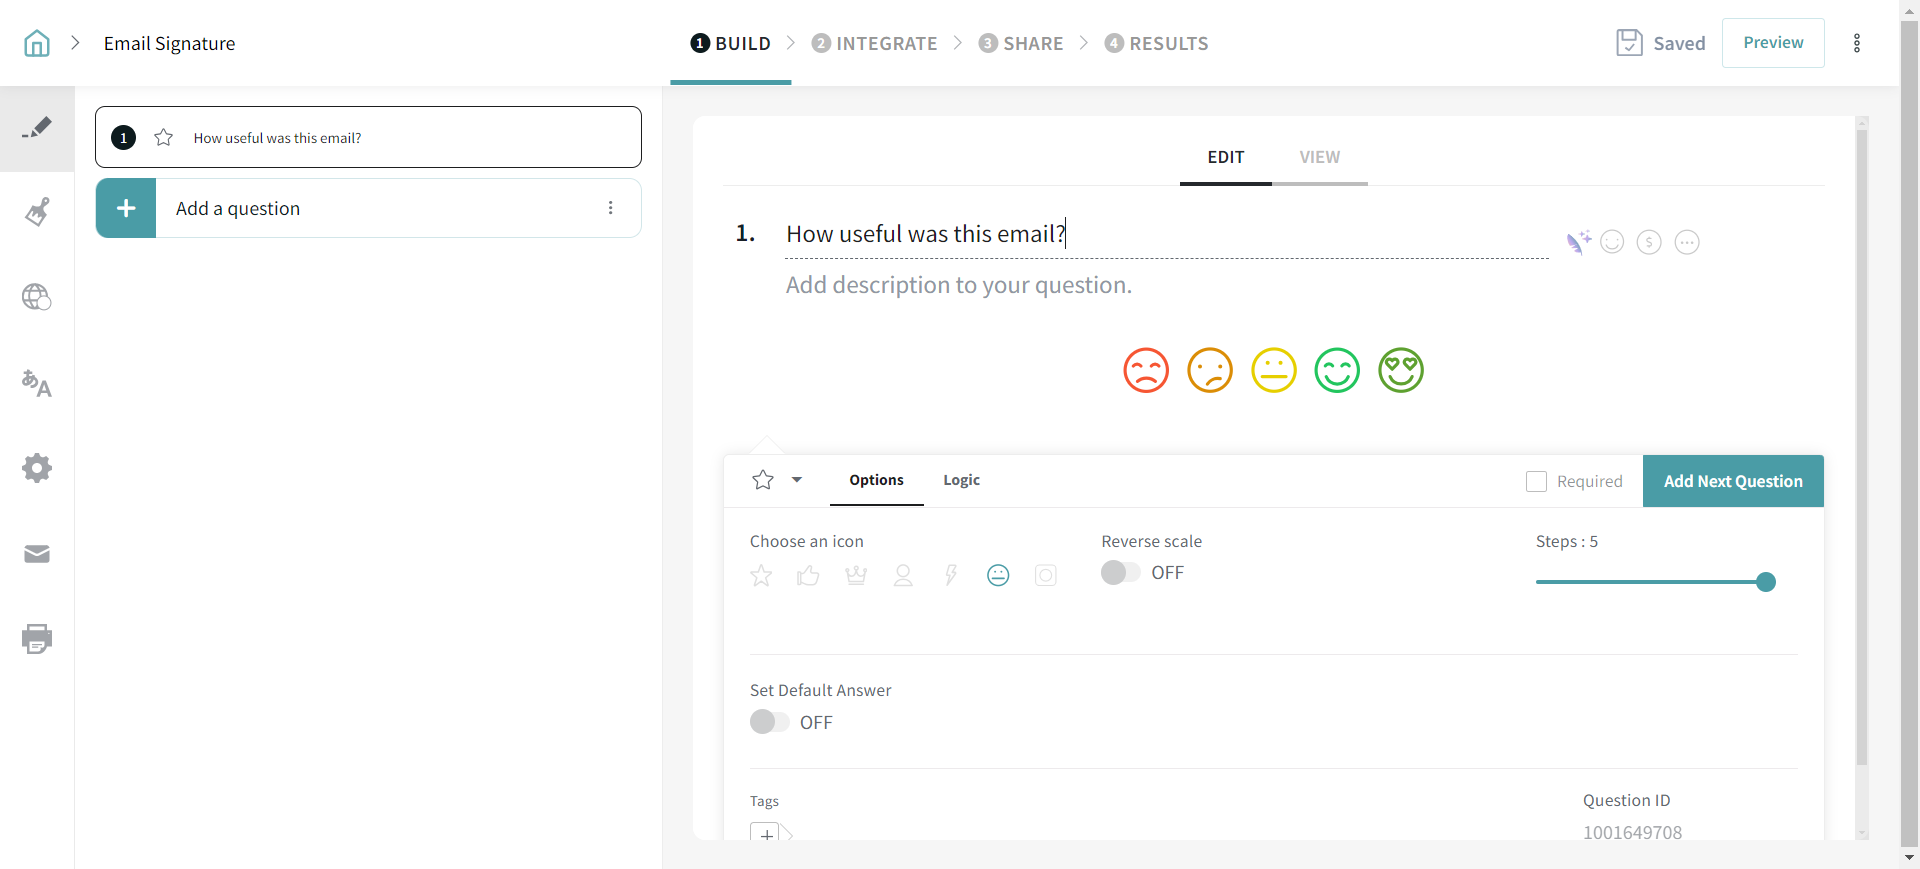Select the crown rating icon

click(x=856, y=575)
